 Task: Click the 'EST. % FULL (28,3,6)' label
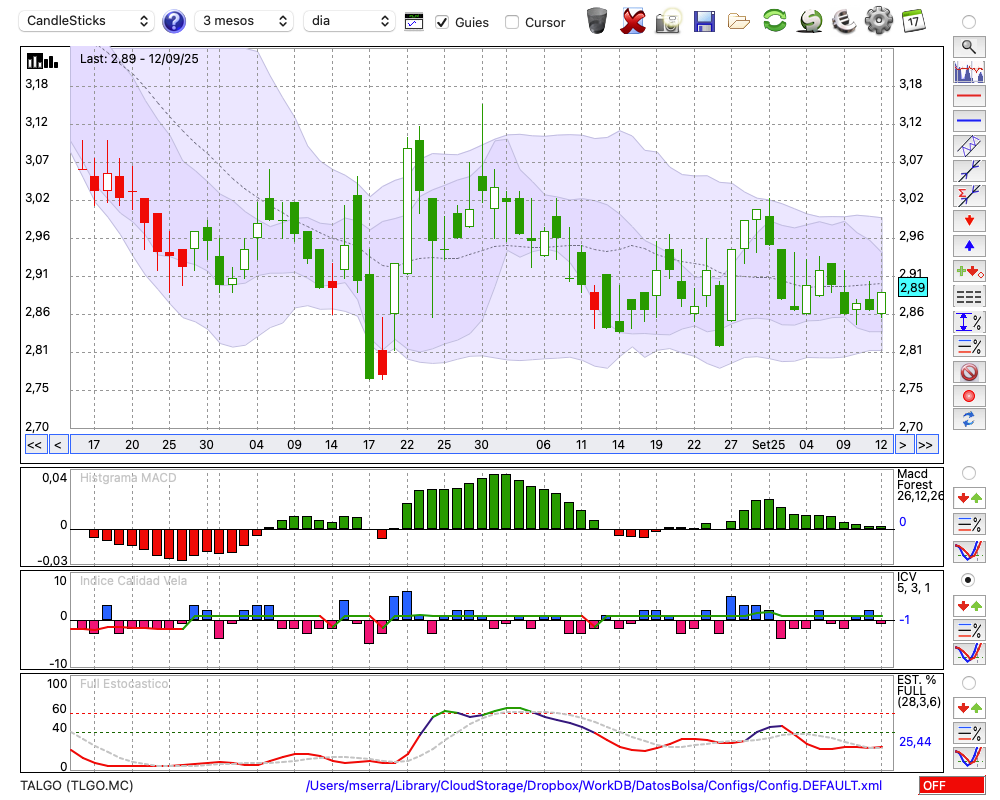tap(919, 691)
